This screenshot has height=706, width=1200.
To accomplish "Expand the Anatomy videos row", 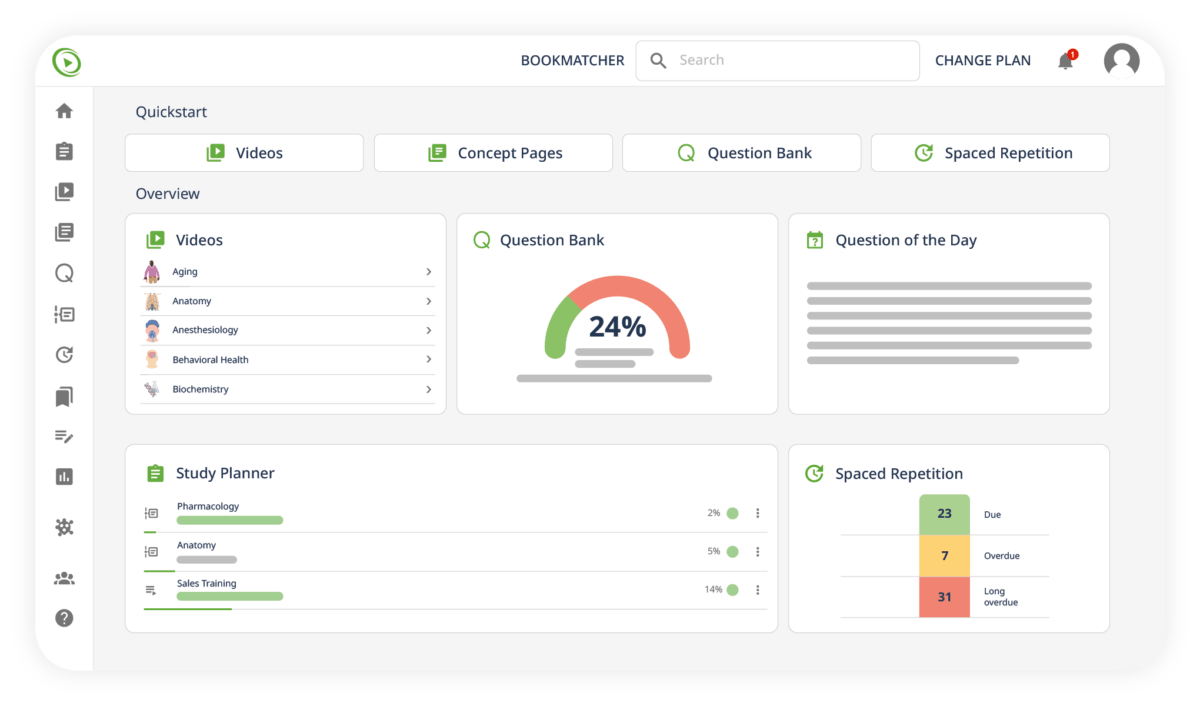I will pos(428,301).
